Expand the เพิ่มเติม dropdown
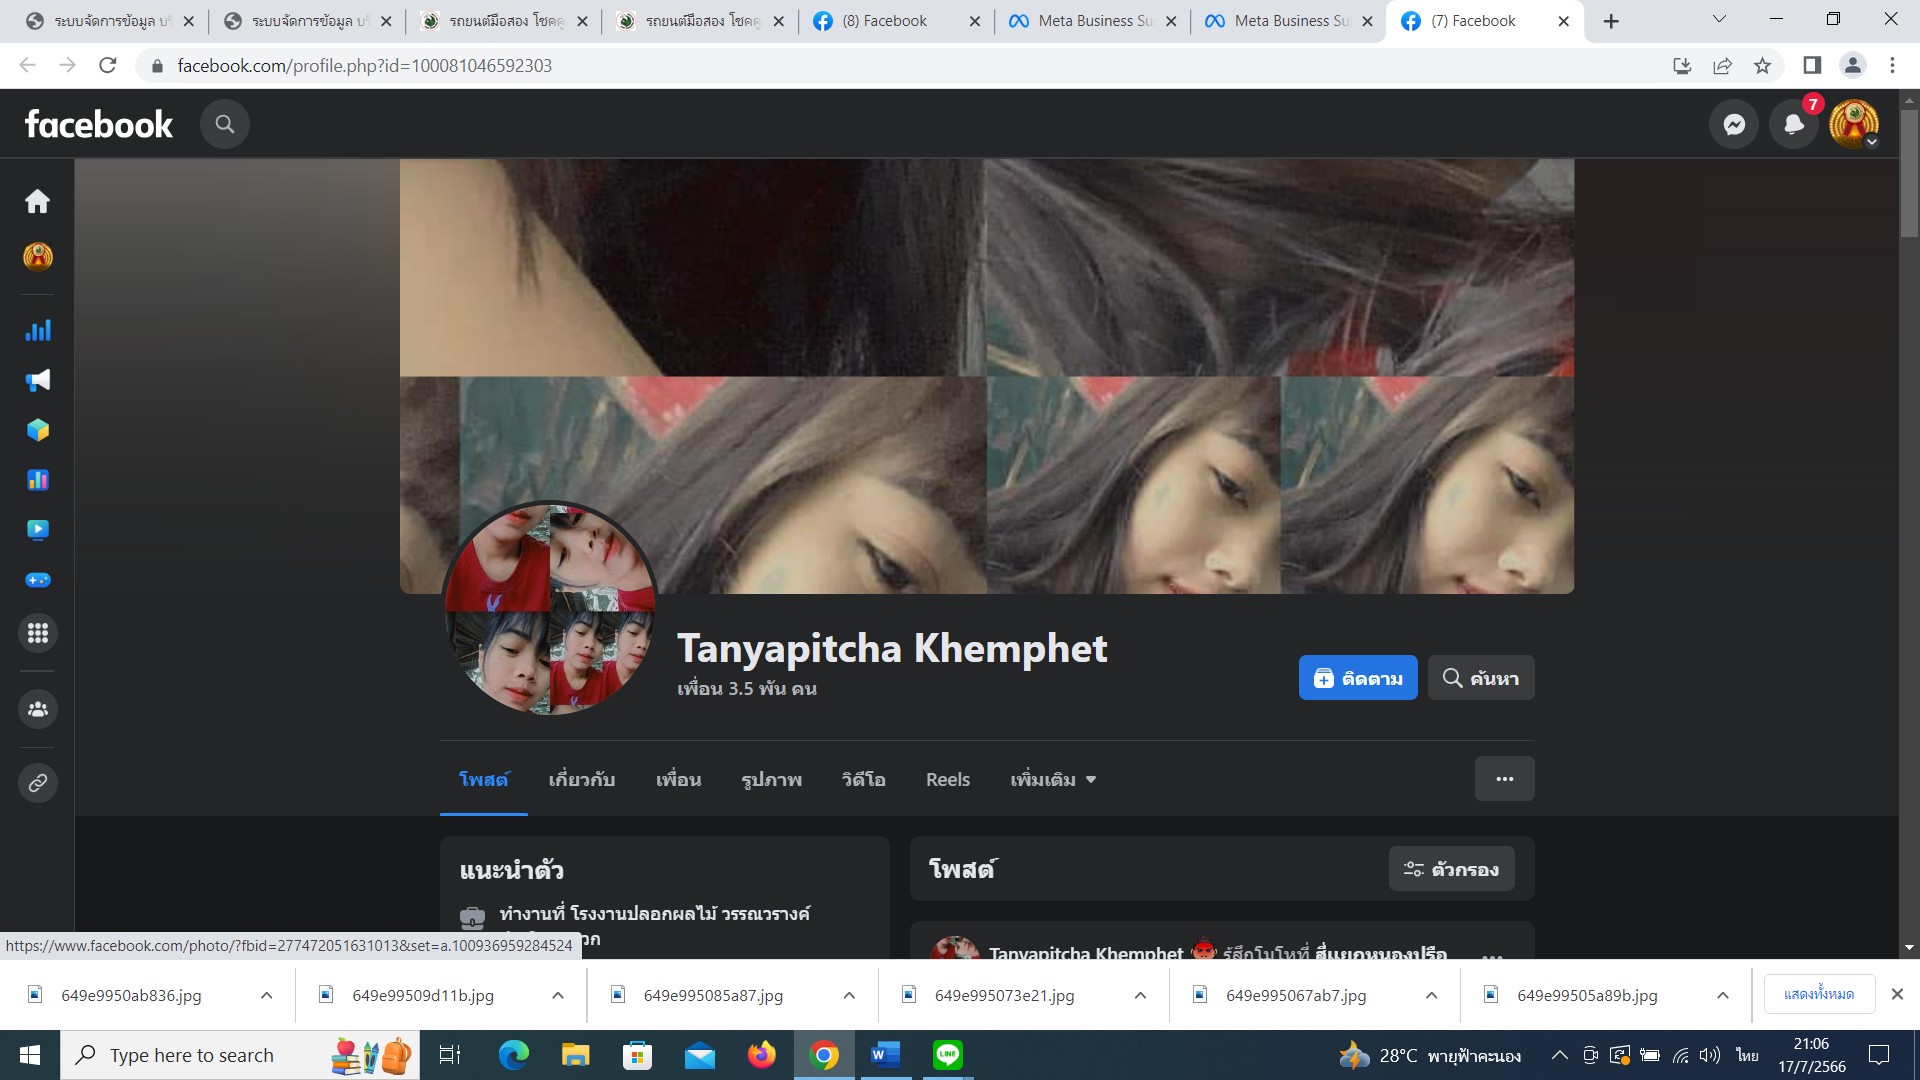Image resolution: width=1920 pixels, height=1080 pixels. tap(1053, 780)
